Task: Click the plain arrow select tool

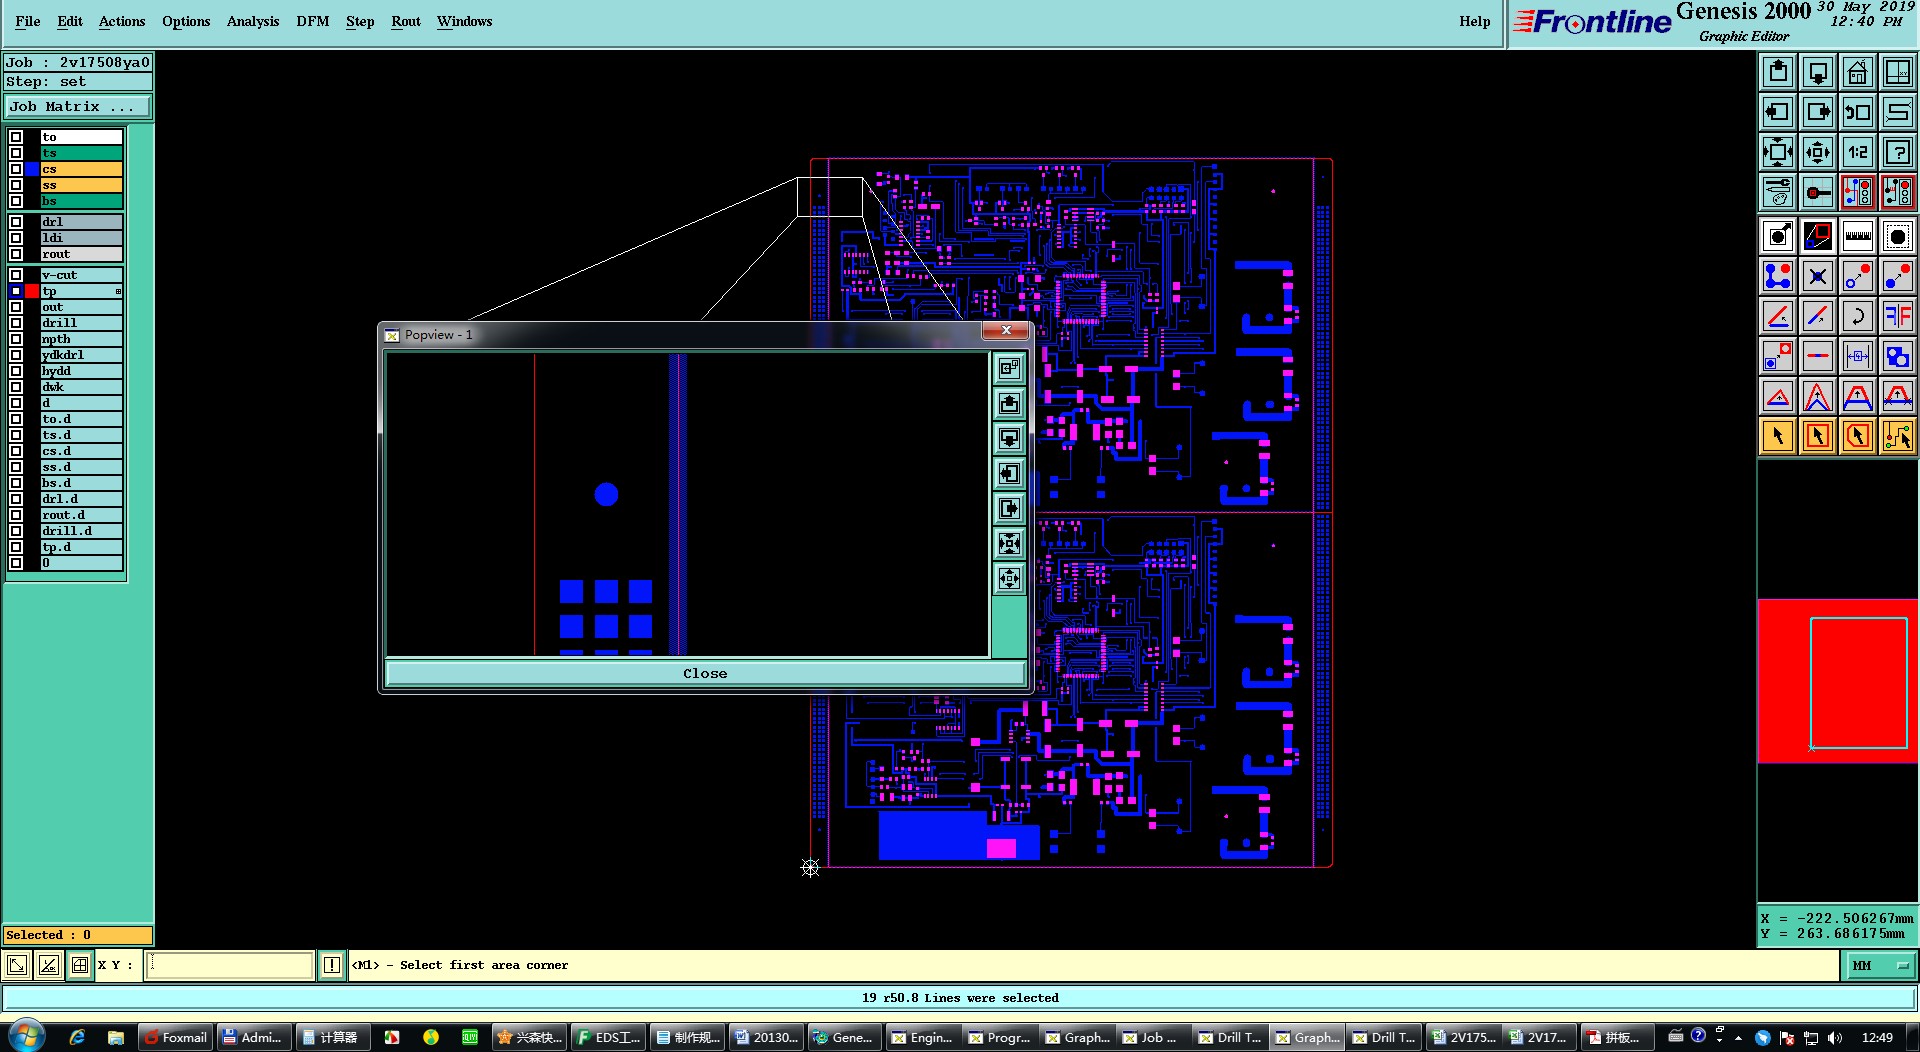Action: tap(1778, 436)
